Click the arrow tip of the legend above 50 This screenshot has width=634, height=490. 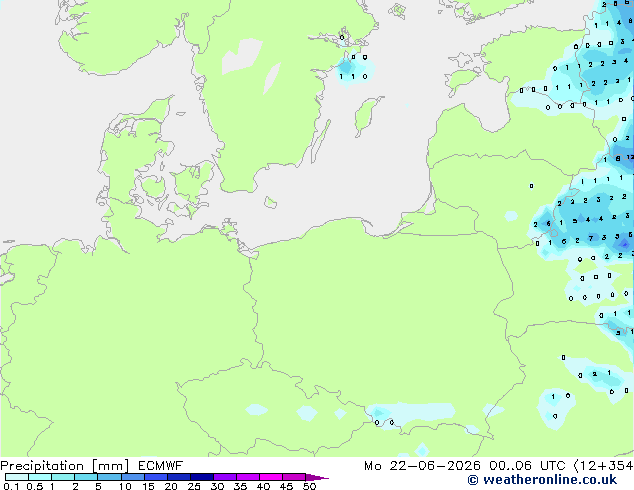point(317,477)
